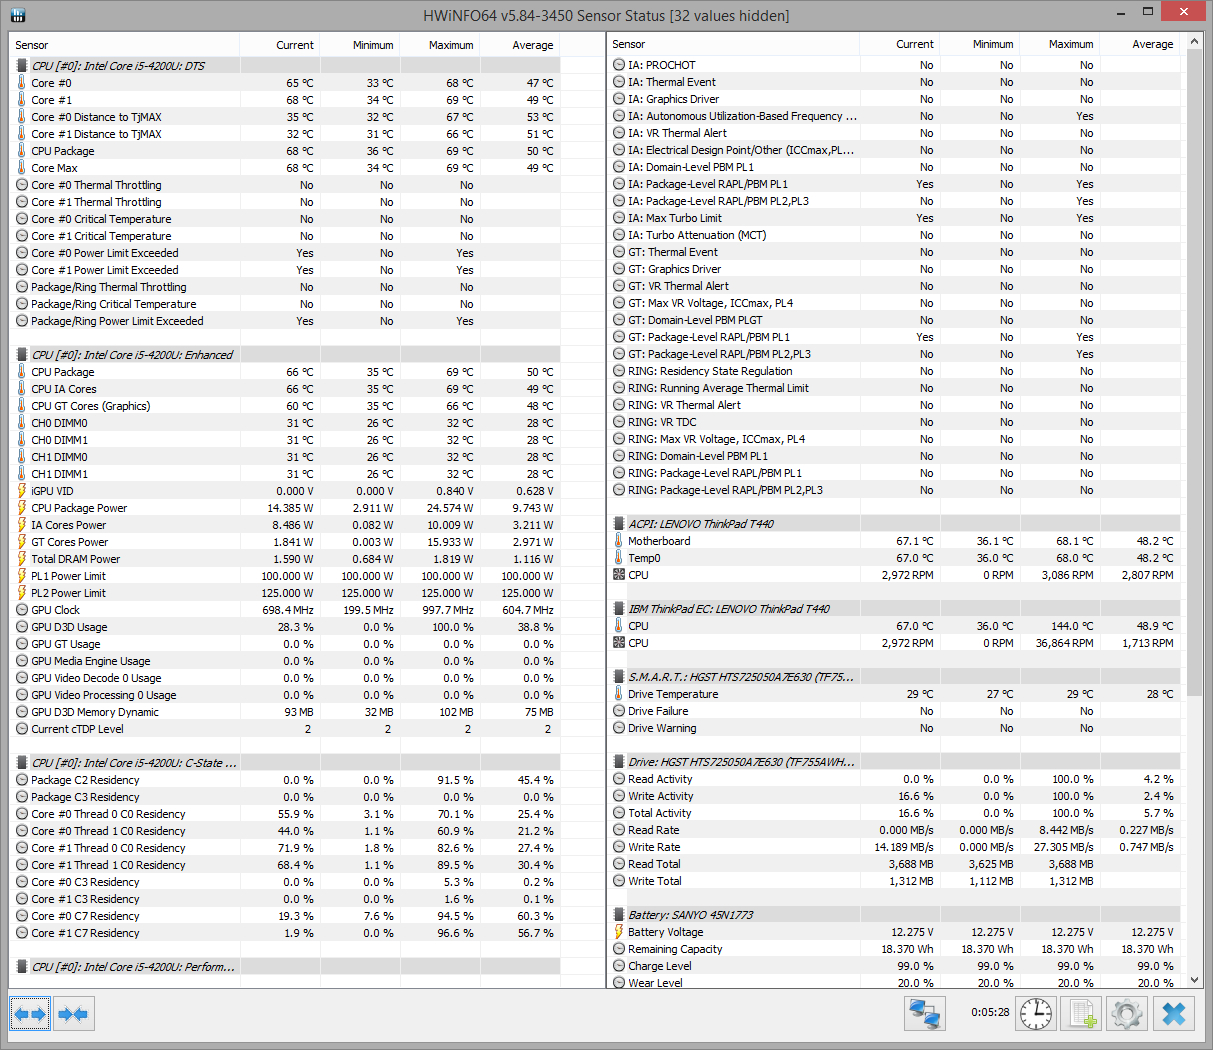
Task: Select the Remaining Capacity row
Action: (x=894, y=949)
